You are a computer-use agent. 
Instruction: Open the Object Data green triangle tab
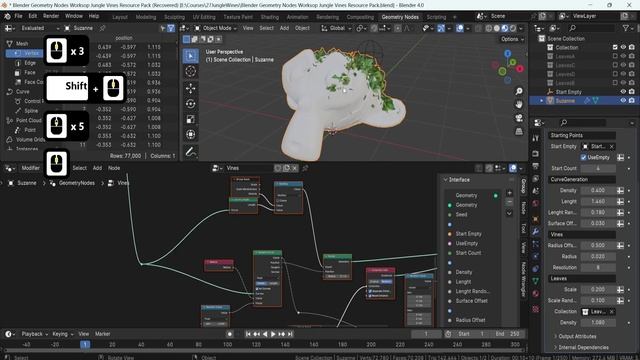(x=536, y=281)
